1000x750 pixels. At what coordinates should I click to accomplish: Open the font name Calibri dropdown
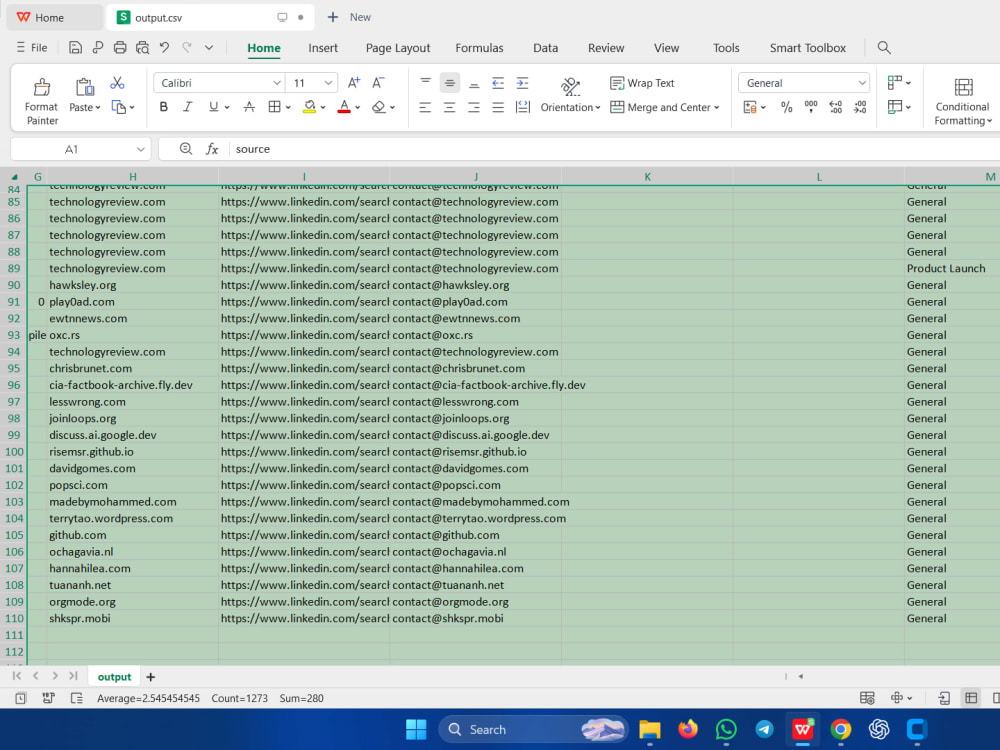tap(277, 83)
